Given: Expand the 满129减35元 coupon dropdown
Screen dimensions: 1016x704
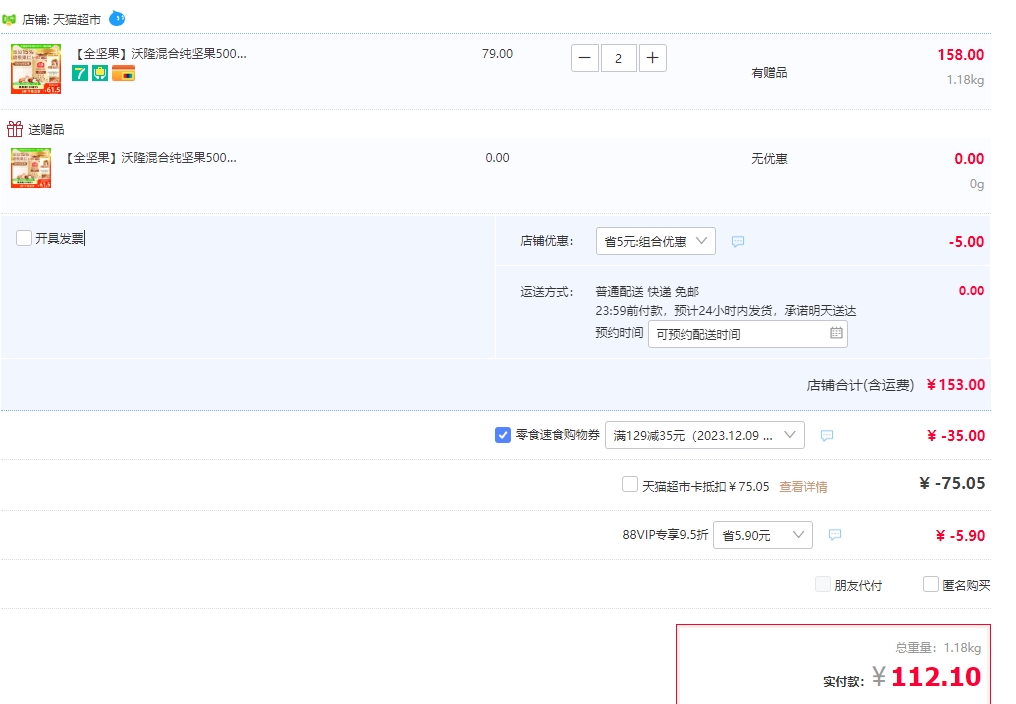Looking at the screenshot, I should pos(705,435).
